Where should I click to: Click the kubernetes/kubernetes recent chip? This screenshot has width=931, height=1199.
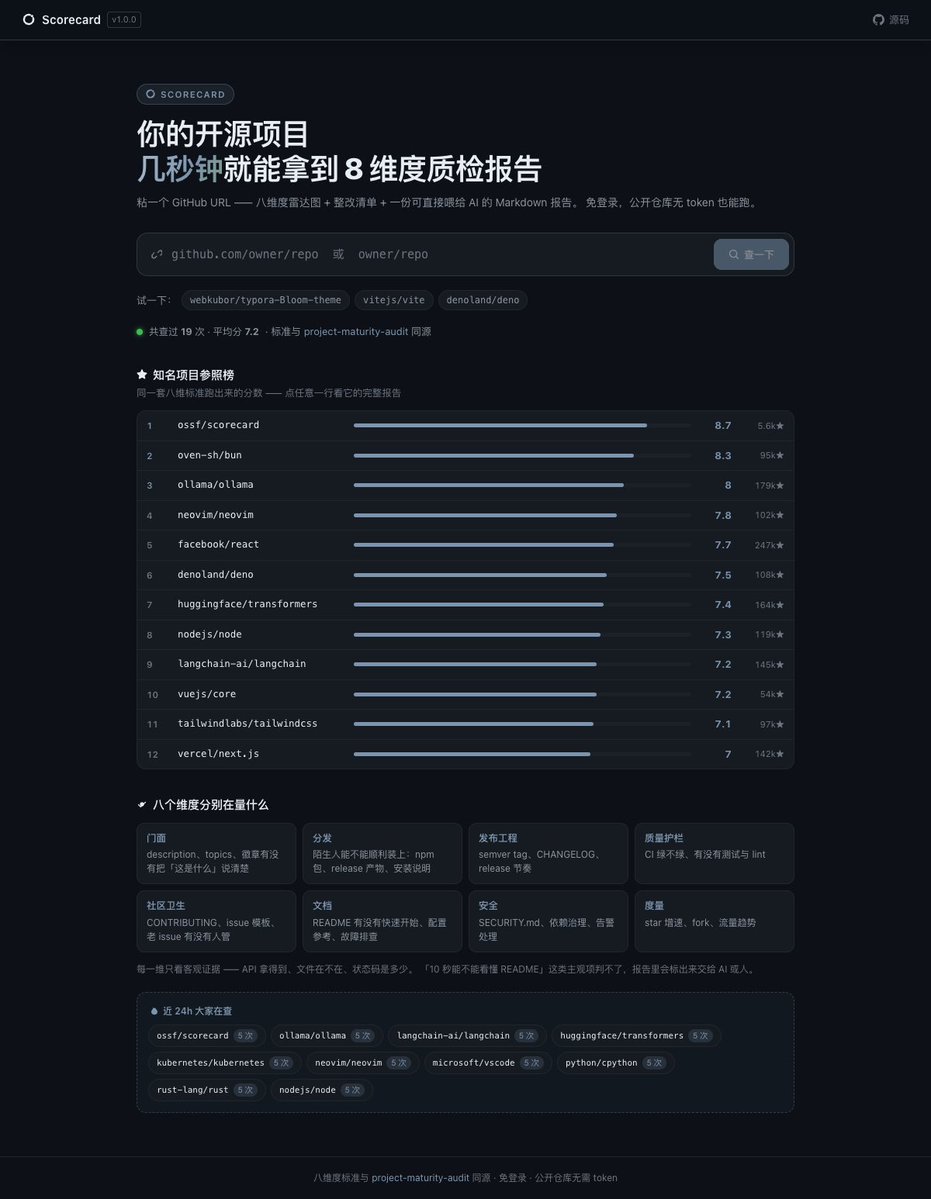224,1063
